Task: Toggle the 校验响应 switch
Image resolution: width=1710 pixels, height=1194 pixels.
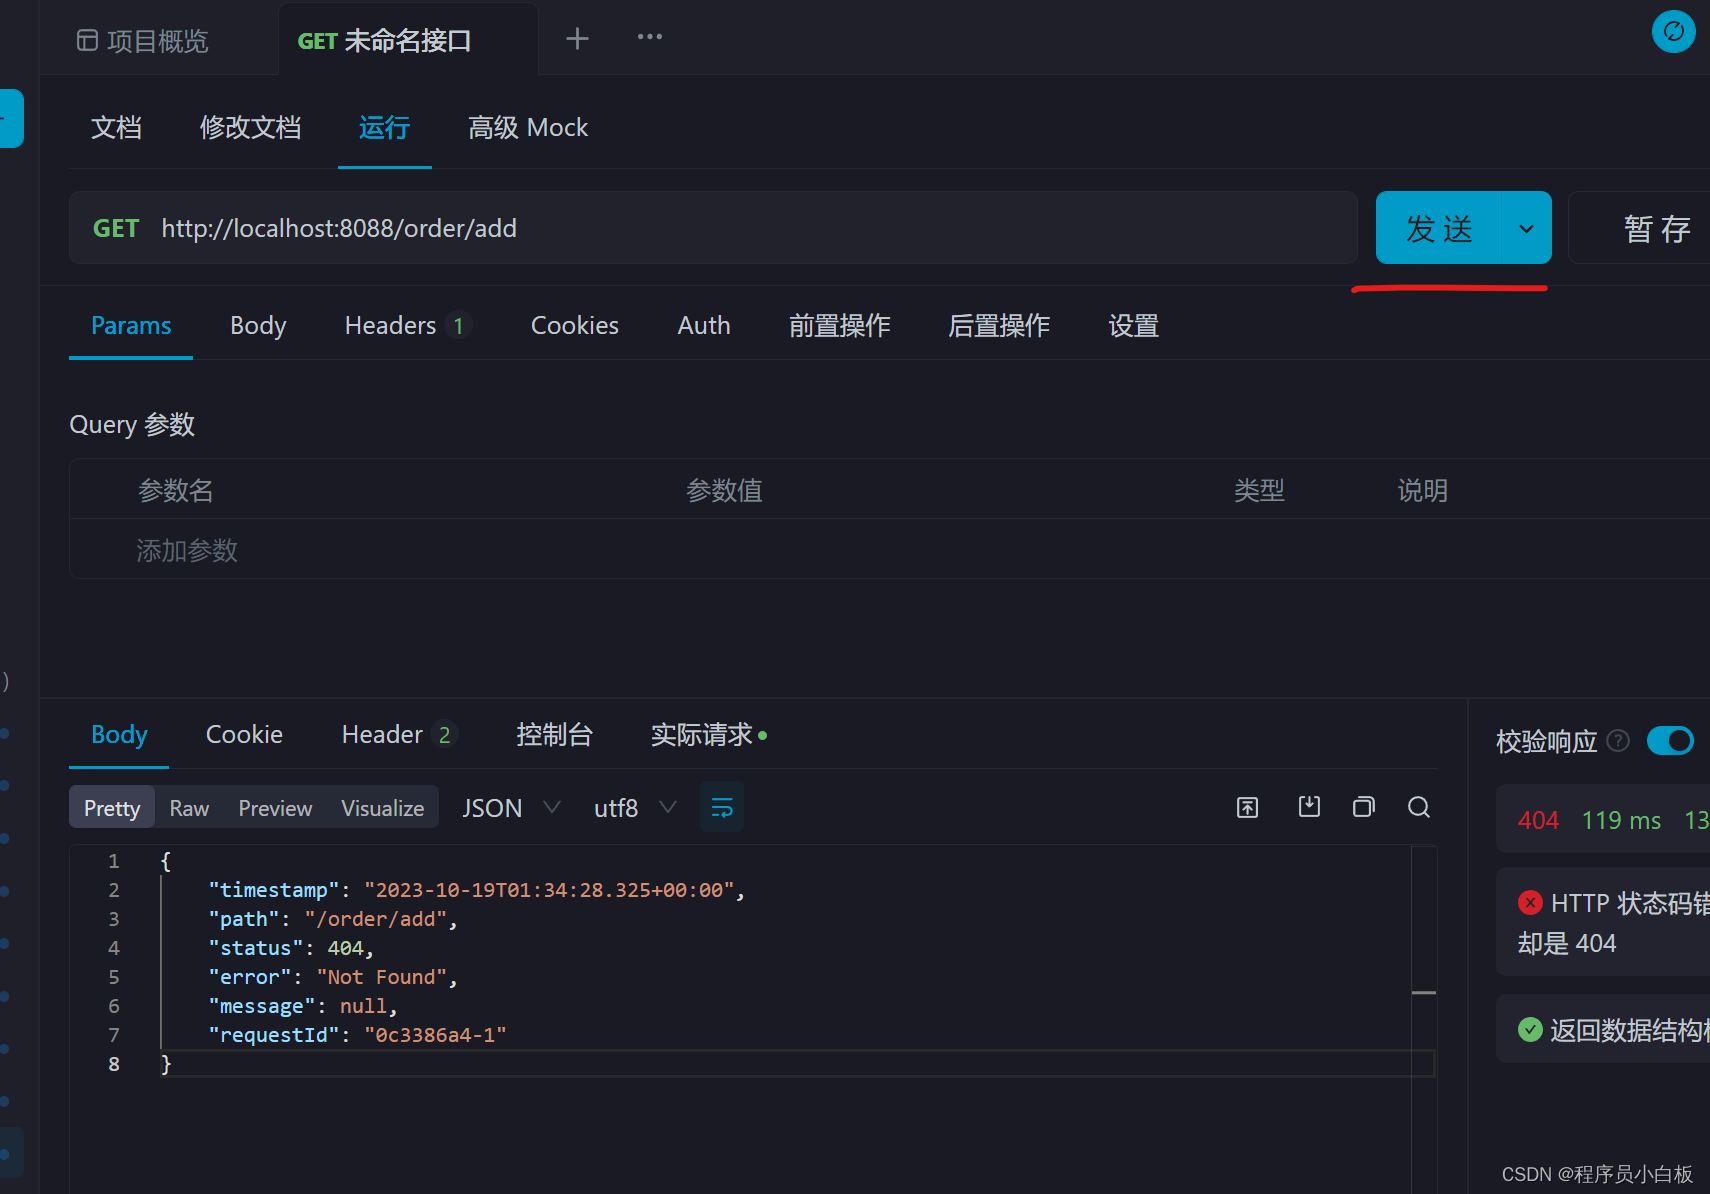Action: point(1670,741)
